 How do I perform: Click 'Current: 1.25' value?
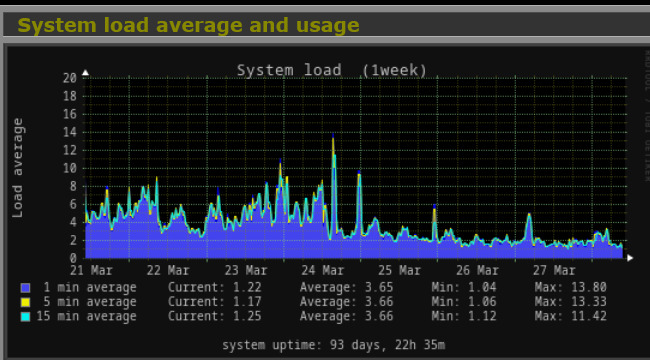215,316
